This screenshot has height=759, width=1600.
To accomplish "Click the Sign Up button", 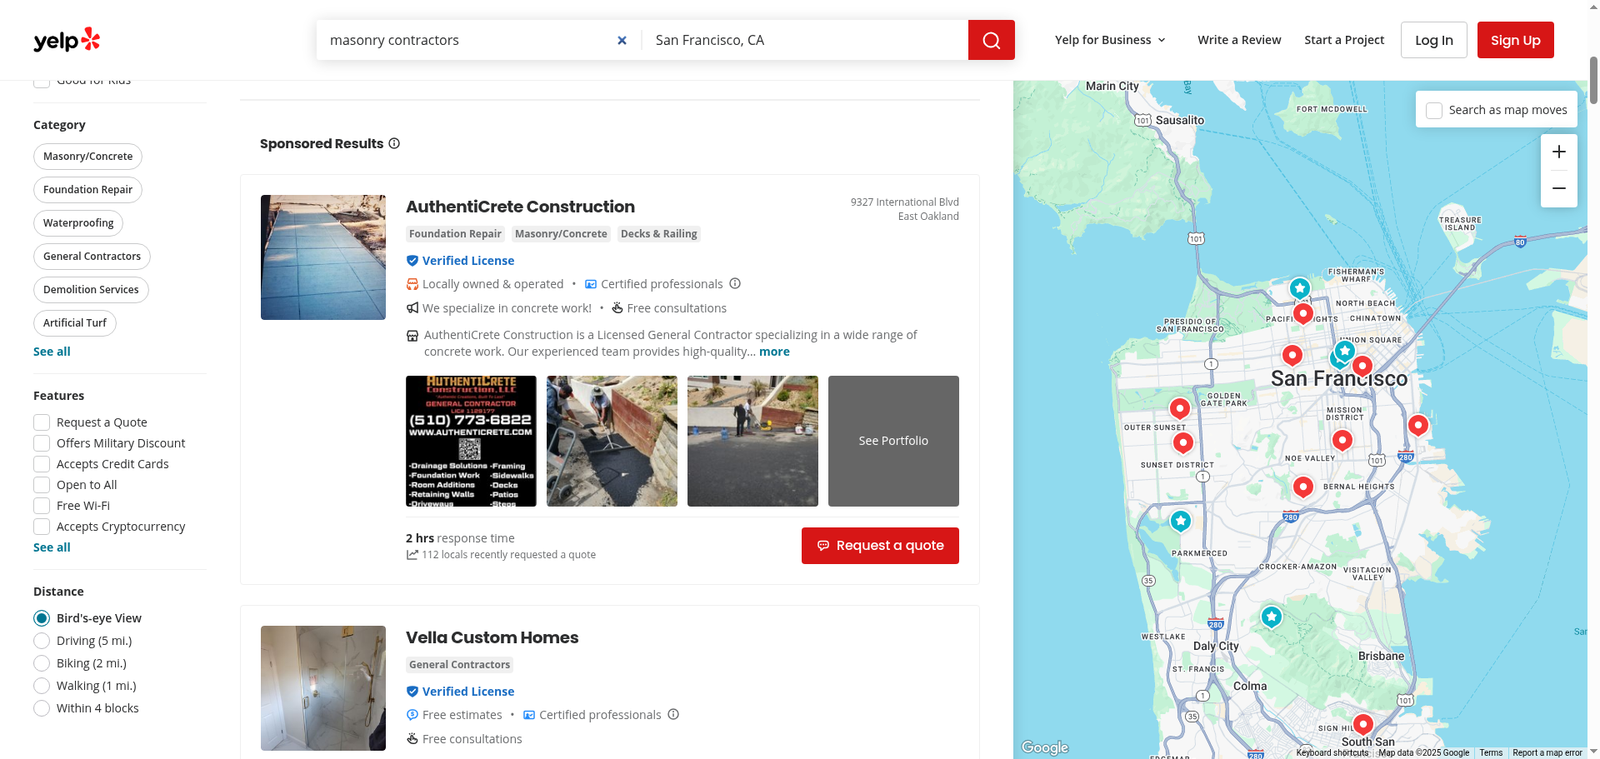I will pyautogui.click(x=1515, y=40).
